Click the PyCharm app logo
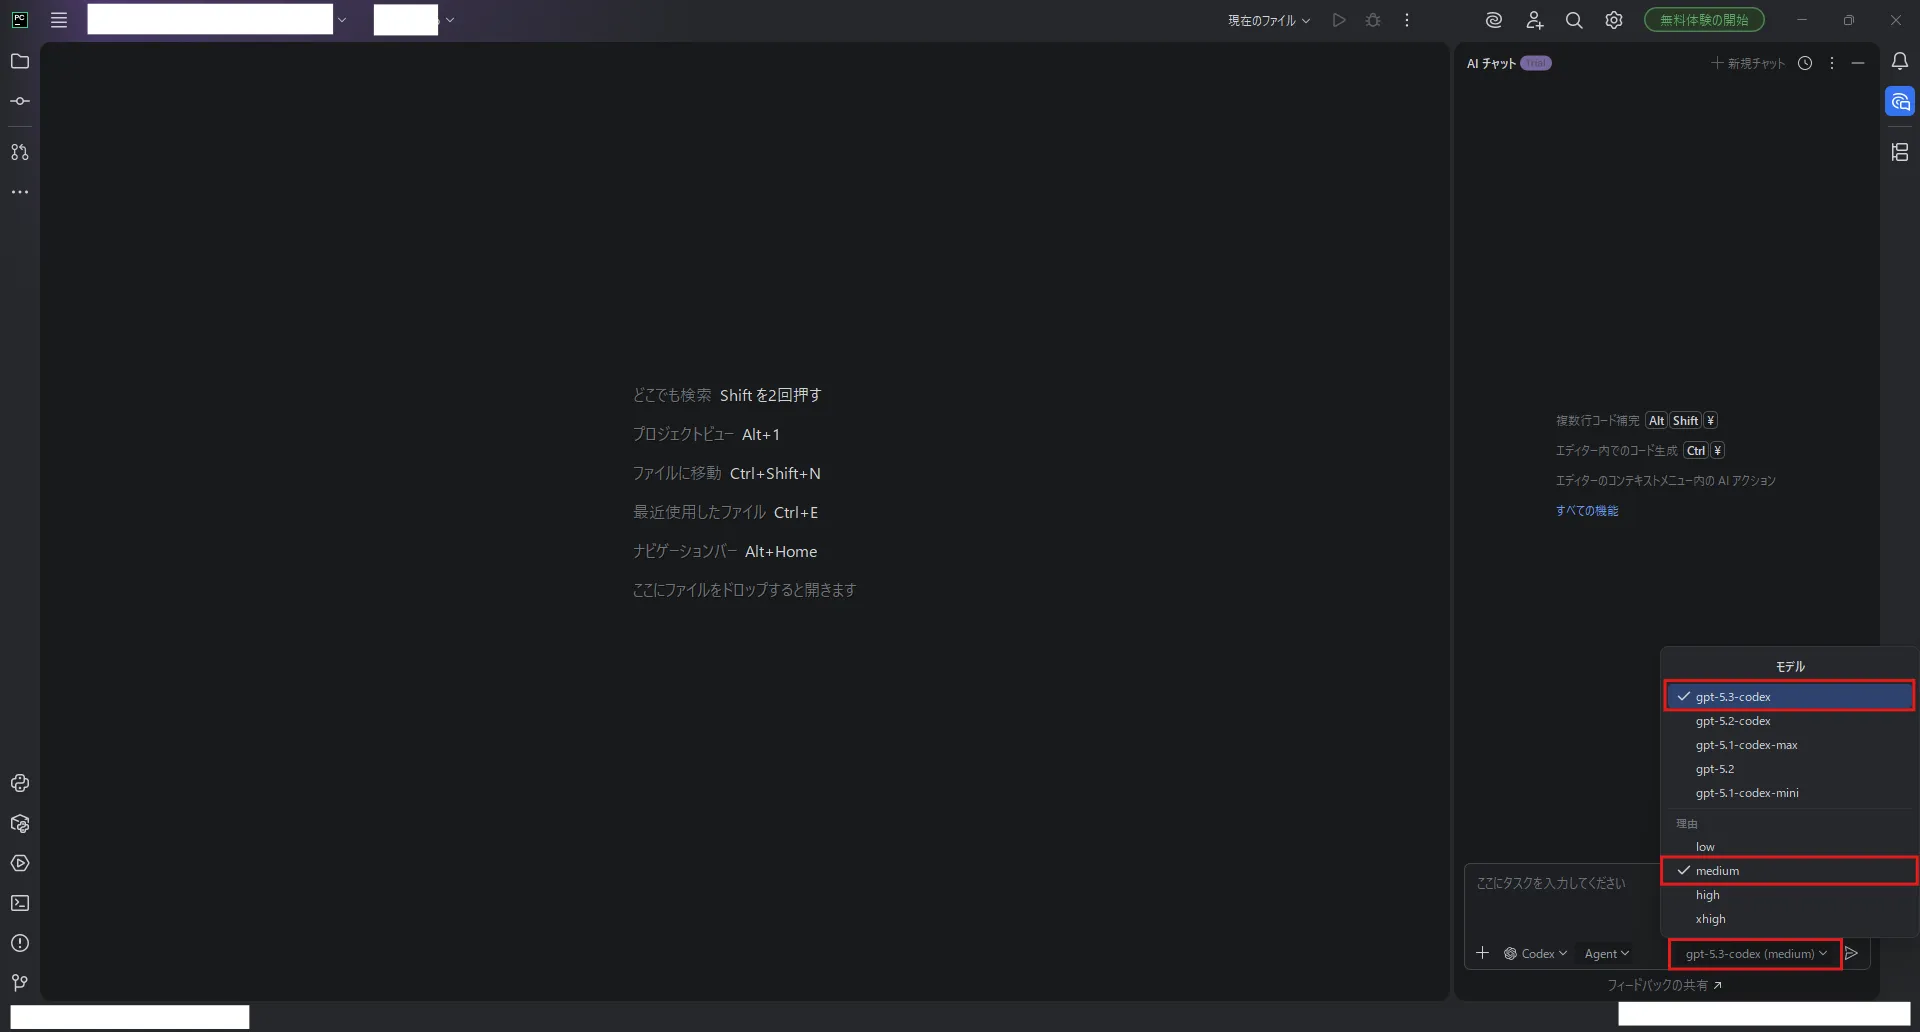This screenshot has height=1032, width=1920. point(20,20)
